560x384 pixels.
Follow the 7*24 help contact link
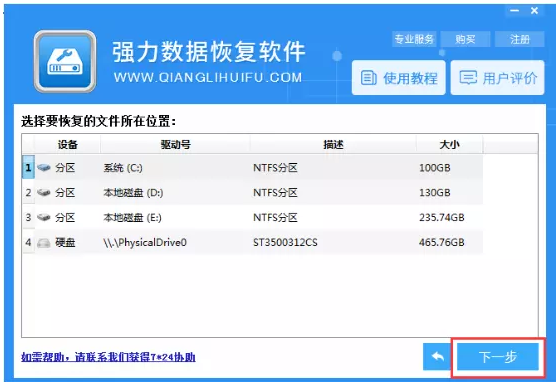click(108, 357)
